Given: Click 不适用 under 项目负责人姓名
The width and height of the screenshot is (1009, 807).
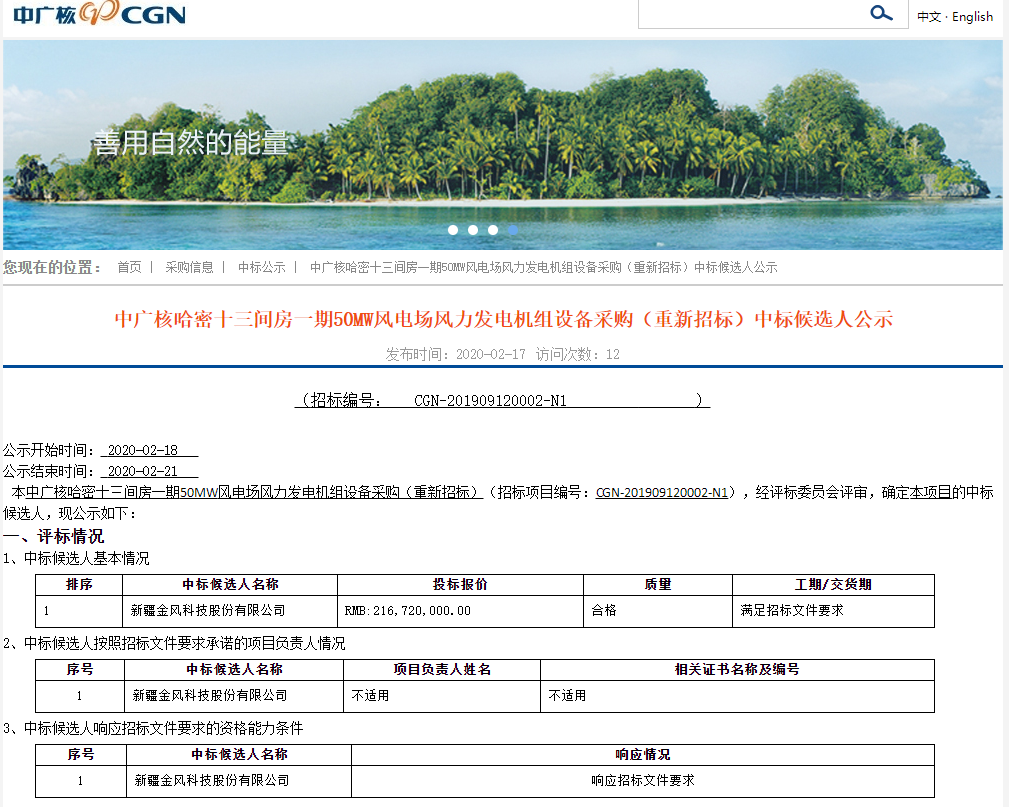Looking at the screenshot, I should click(x=370, y=696).
